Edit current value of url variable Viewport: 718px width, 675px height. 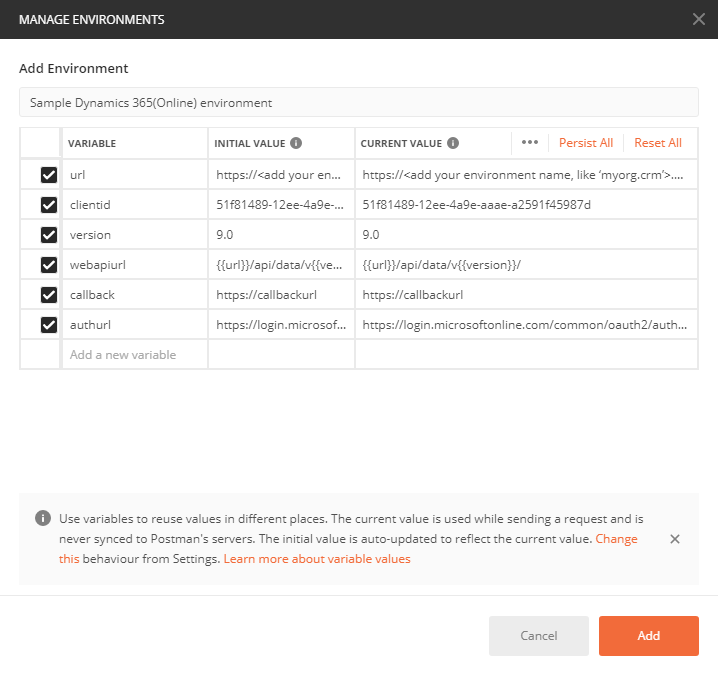(x=526, y=175)
